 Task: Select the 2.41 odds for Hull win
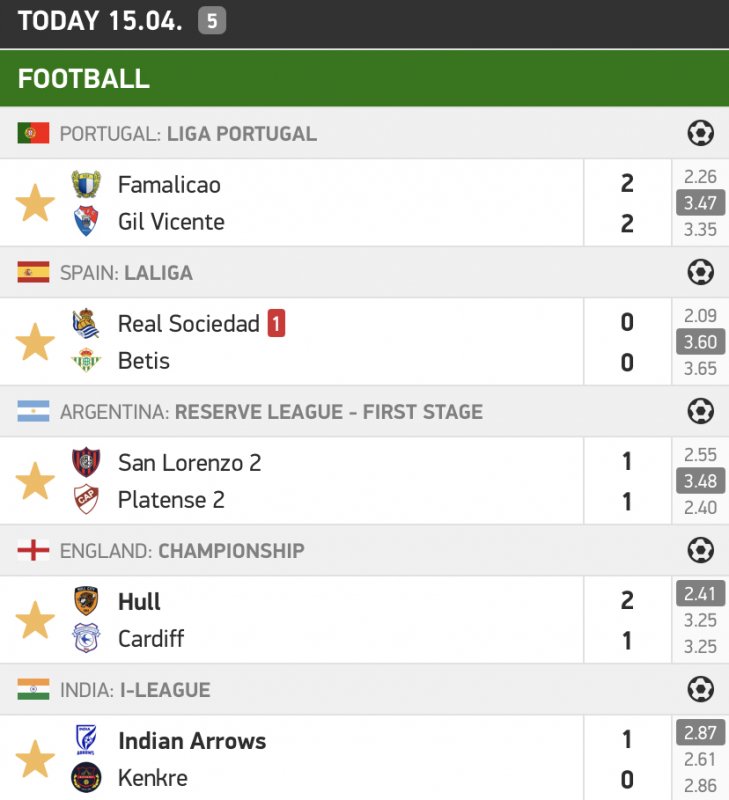[x=700, y=594]
